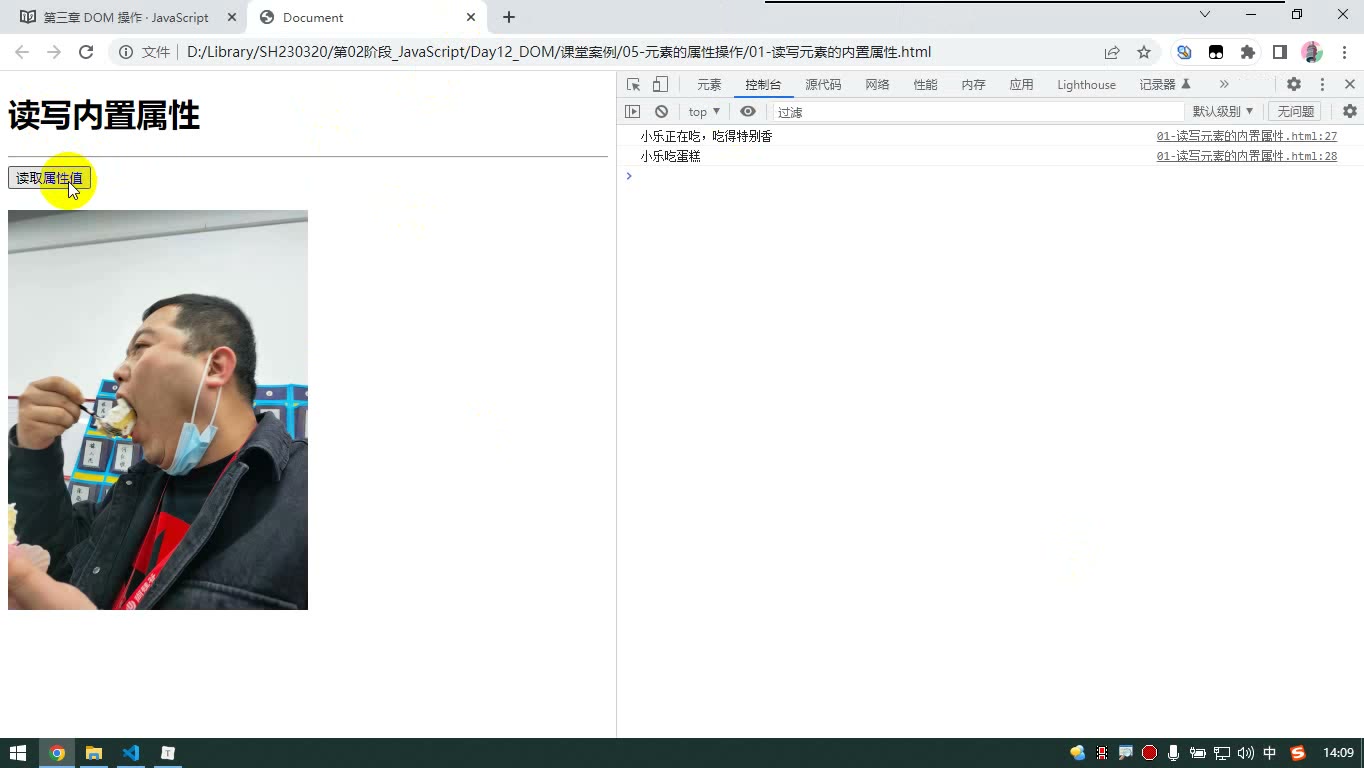Bookmark this page with the star
Screen dimensions: 1364x768
click(x=1144, y=52)
